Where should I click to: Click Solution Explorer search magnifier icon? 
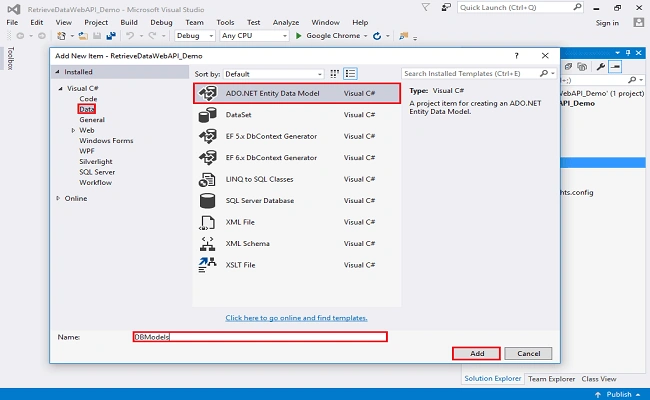click(632, 80)
